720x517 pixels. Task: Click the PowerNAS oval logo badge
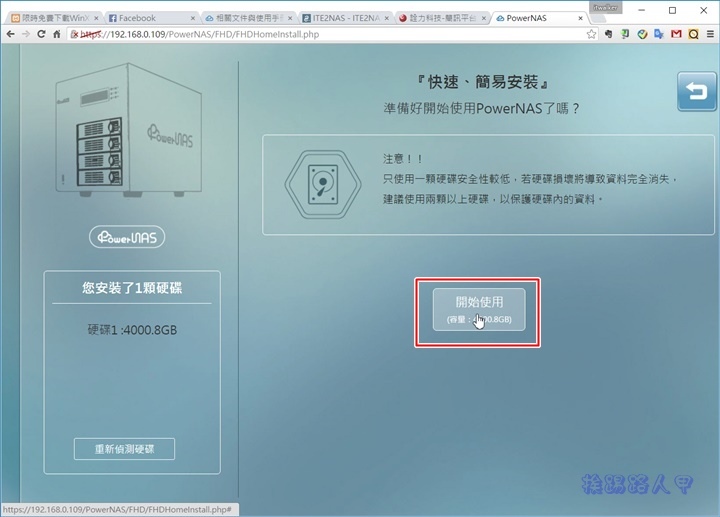tap(127, 237)
